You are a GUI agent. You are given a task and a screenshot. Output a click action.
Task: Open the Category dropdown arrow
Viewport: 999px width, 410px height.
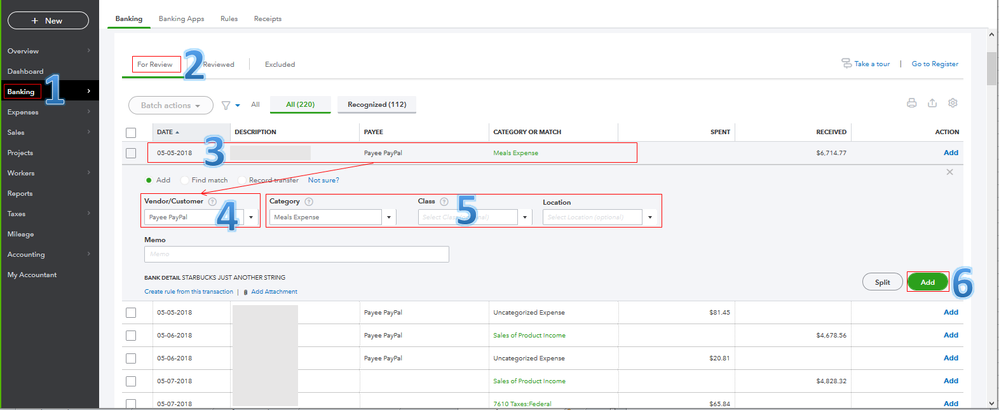tap(389, 217)
